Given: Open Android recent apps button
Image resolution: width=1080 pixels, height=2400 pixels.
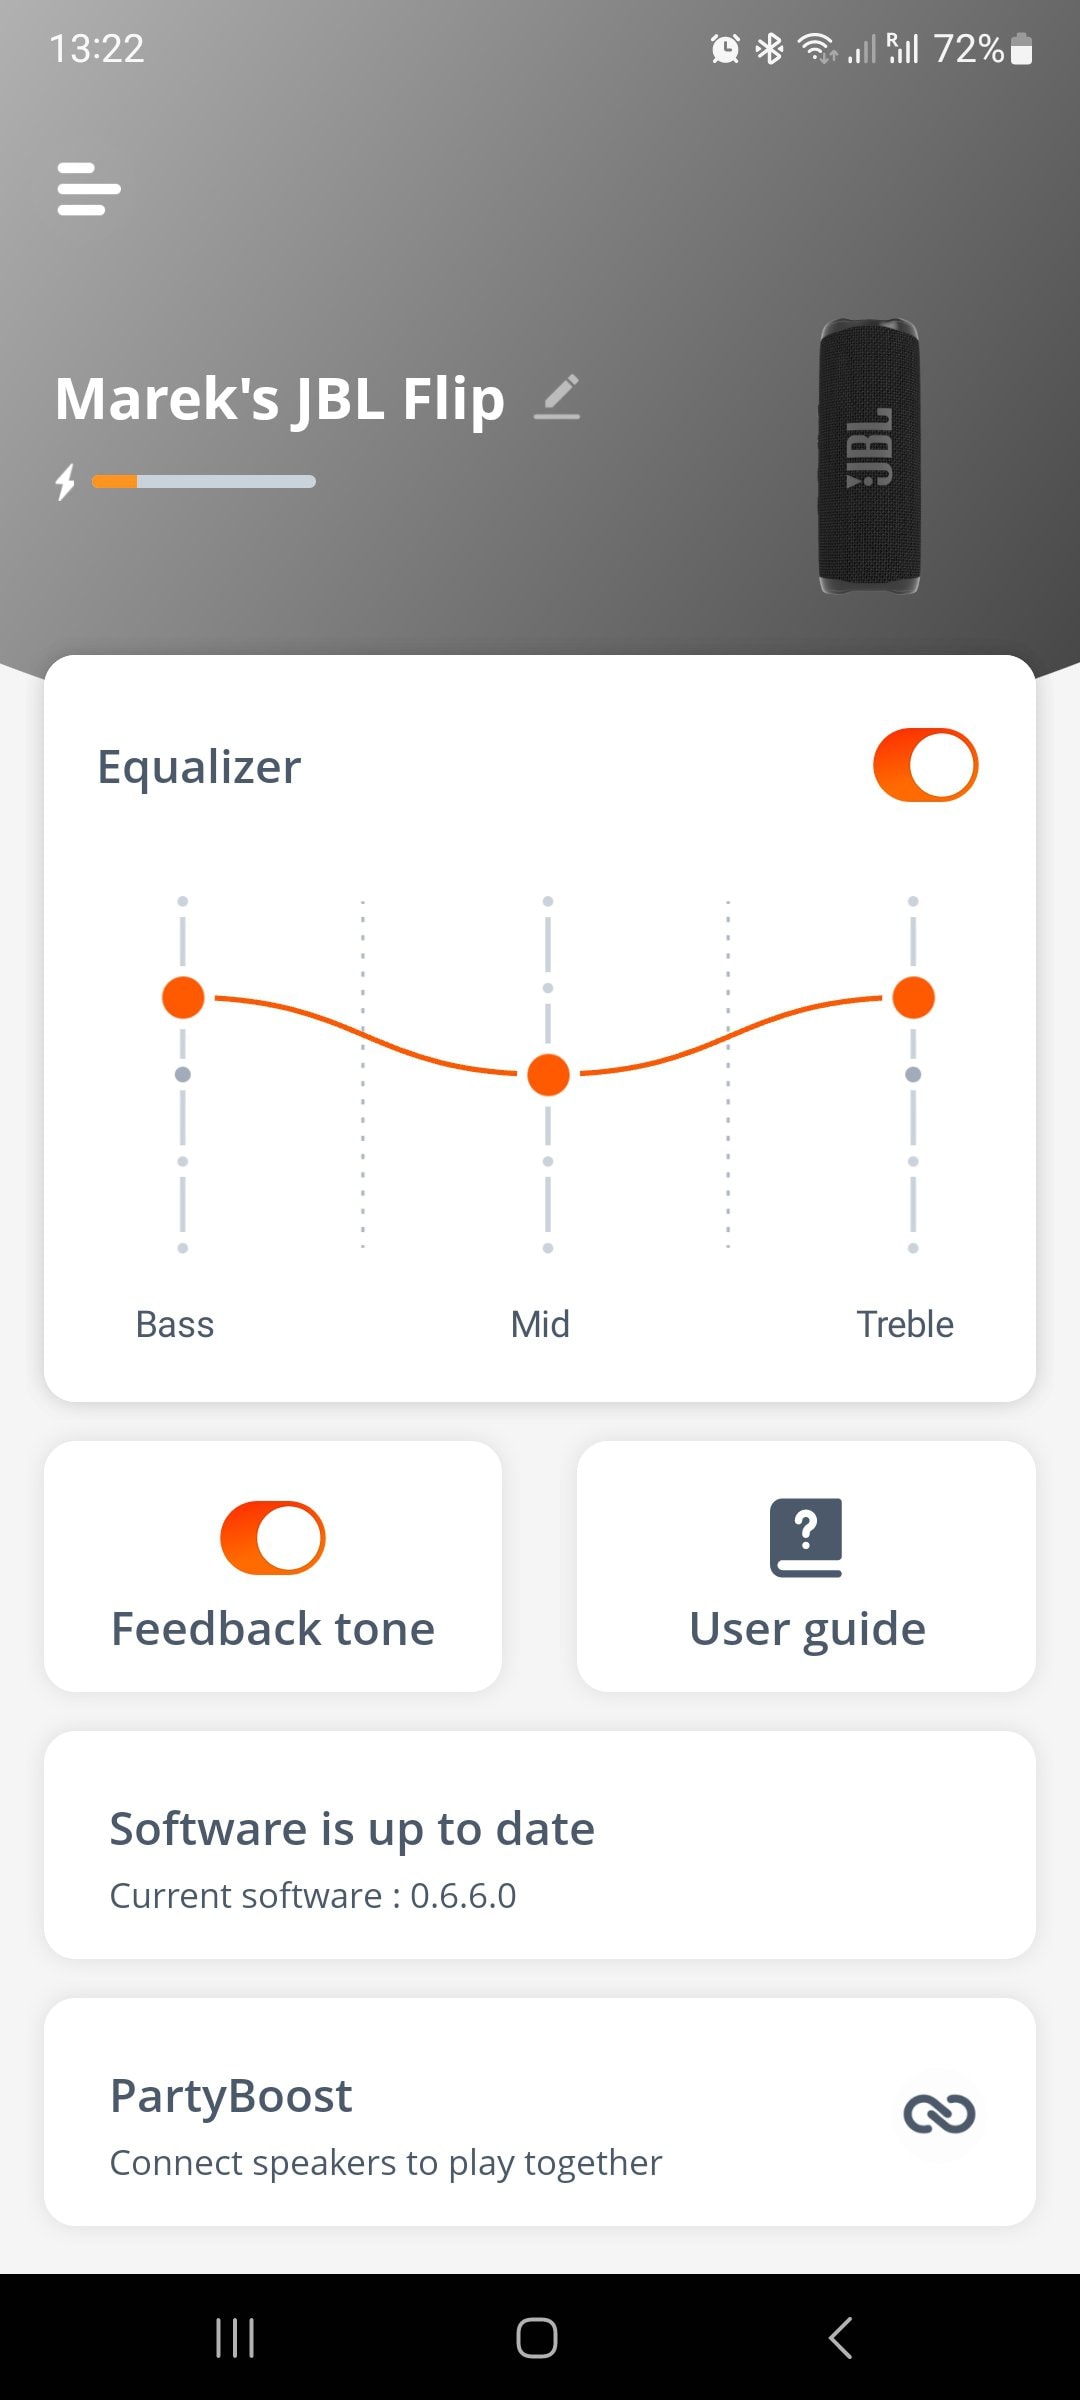Looking at the screenshot, I should coord(235,2338).
